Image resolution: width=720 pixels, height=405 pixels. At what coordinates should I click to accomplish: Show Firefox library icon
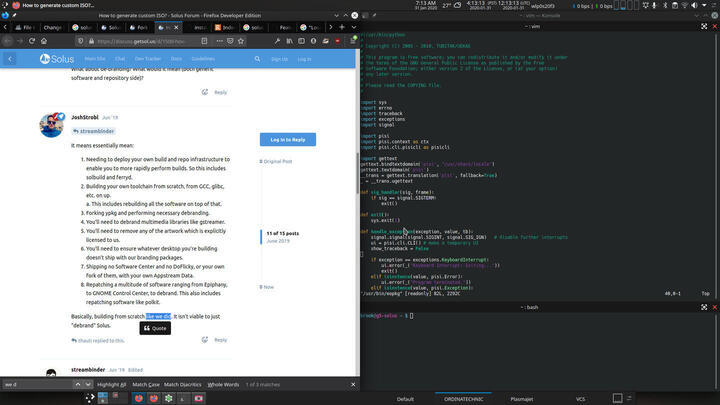click(x=289, y=41)
